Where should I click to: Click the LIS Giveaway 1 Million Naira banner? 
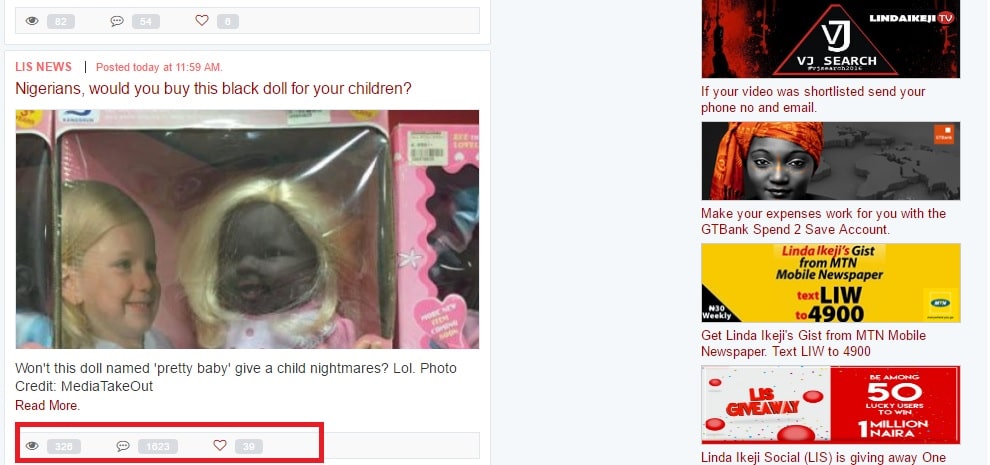coord(830,404)
